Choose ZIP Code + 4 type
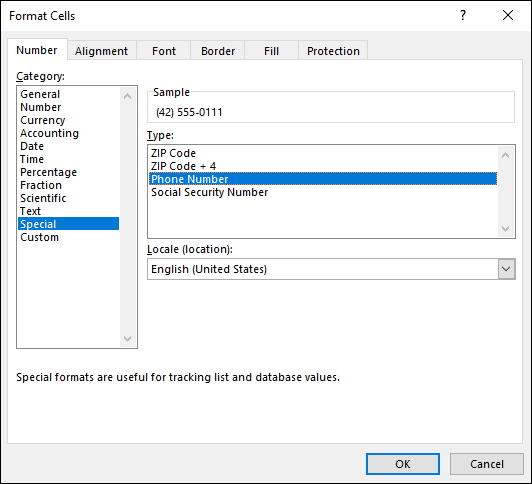This screenshot has height=484, width=532. click(323, 166)
